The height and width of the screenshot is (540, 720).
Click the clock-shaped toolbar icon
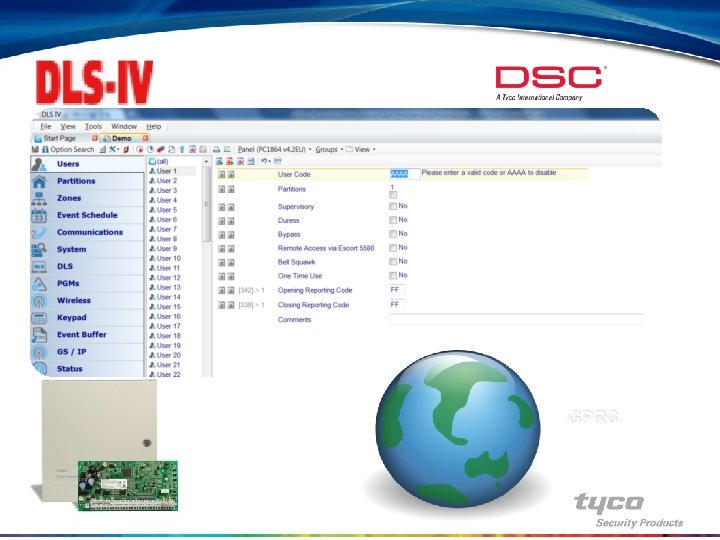150,149
